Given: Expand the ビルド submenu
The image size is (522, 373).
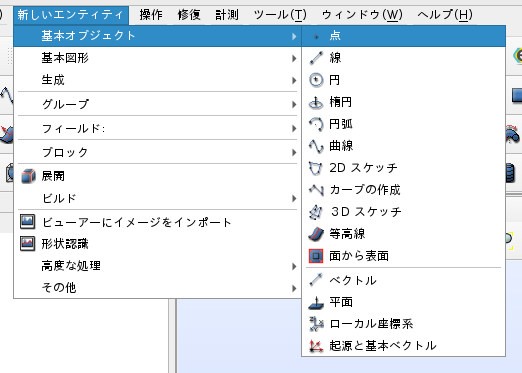Looking at the screenshot, I should click(158, 199).
